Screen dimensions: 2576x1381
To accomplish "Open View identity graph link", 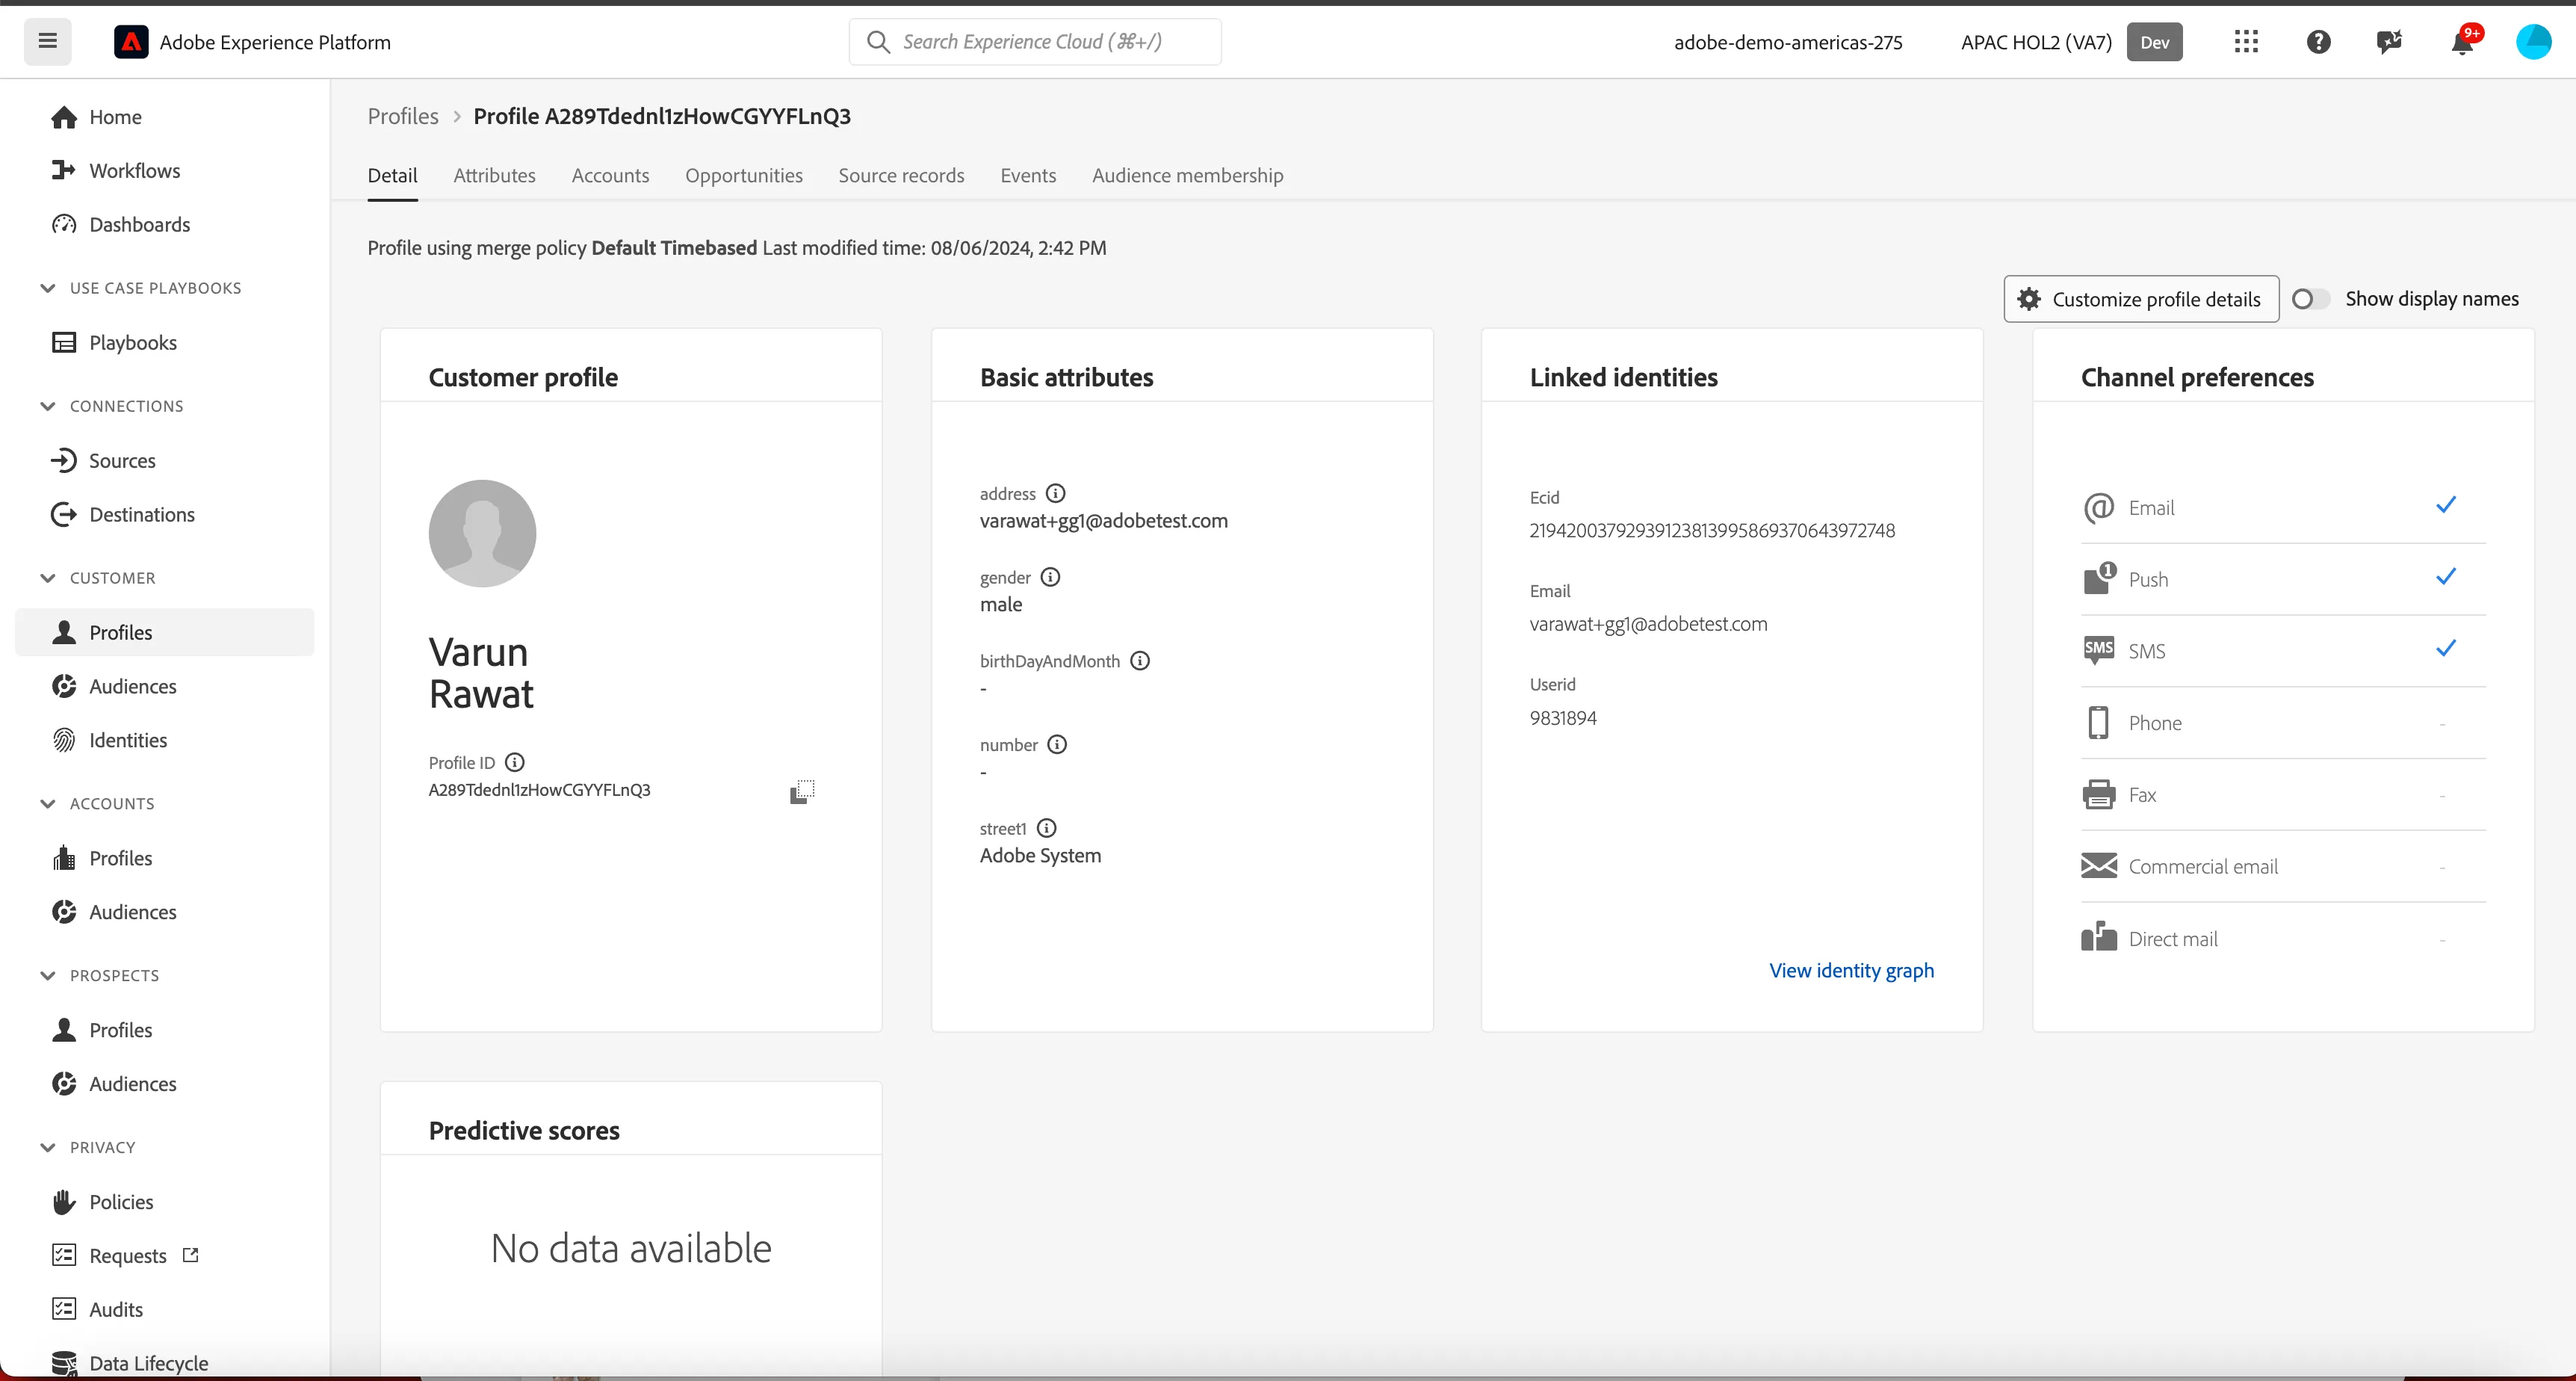I will point(1851,970).
